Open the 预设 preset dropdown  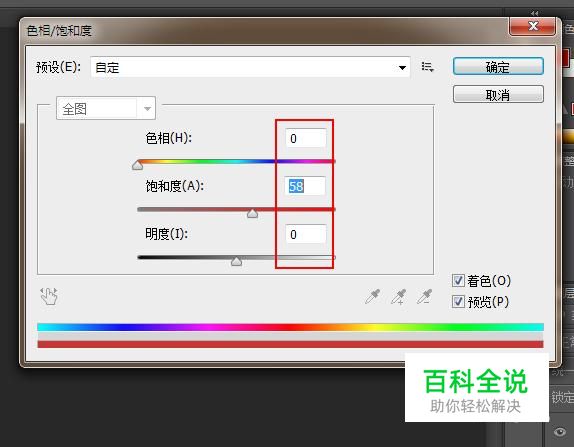[250, 67]
